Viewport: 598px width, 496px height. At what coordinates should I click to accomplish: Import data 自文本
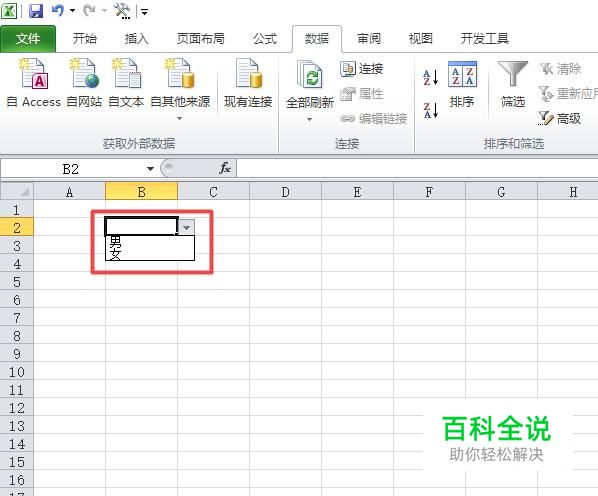(126, 83)
